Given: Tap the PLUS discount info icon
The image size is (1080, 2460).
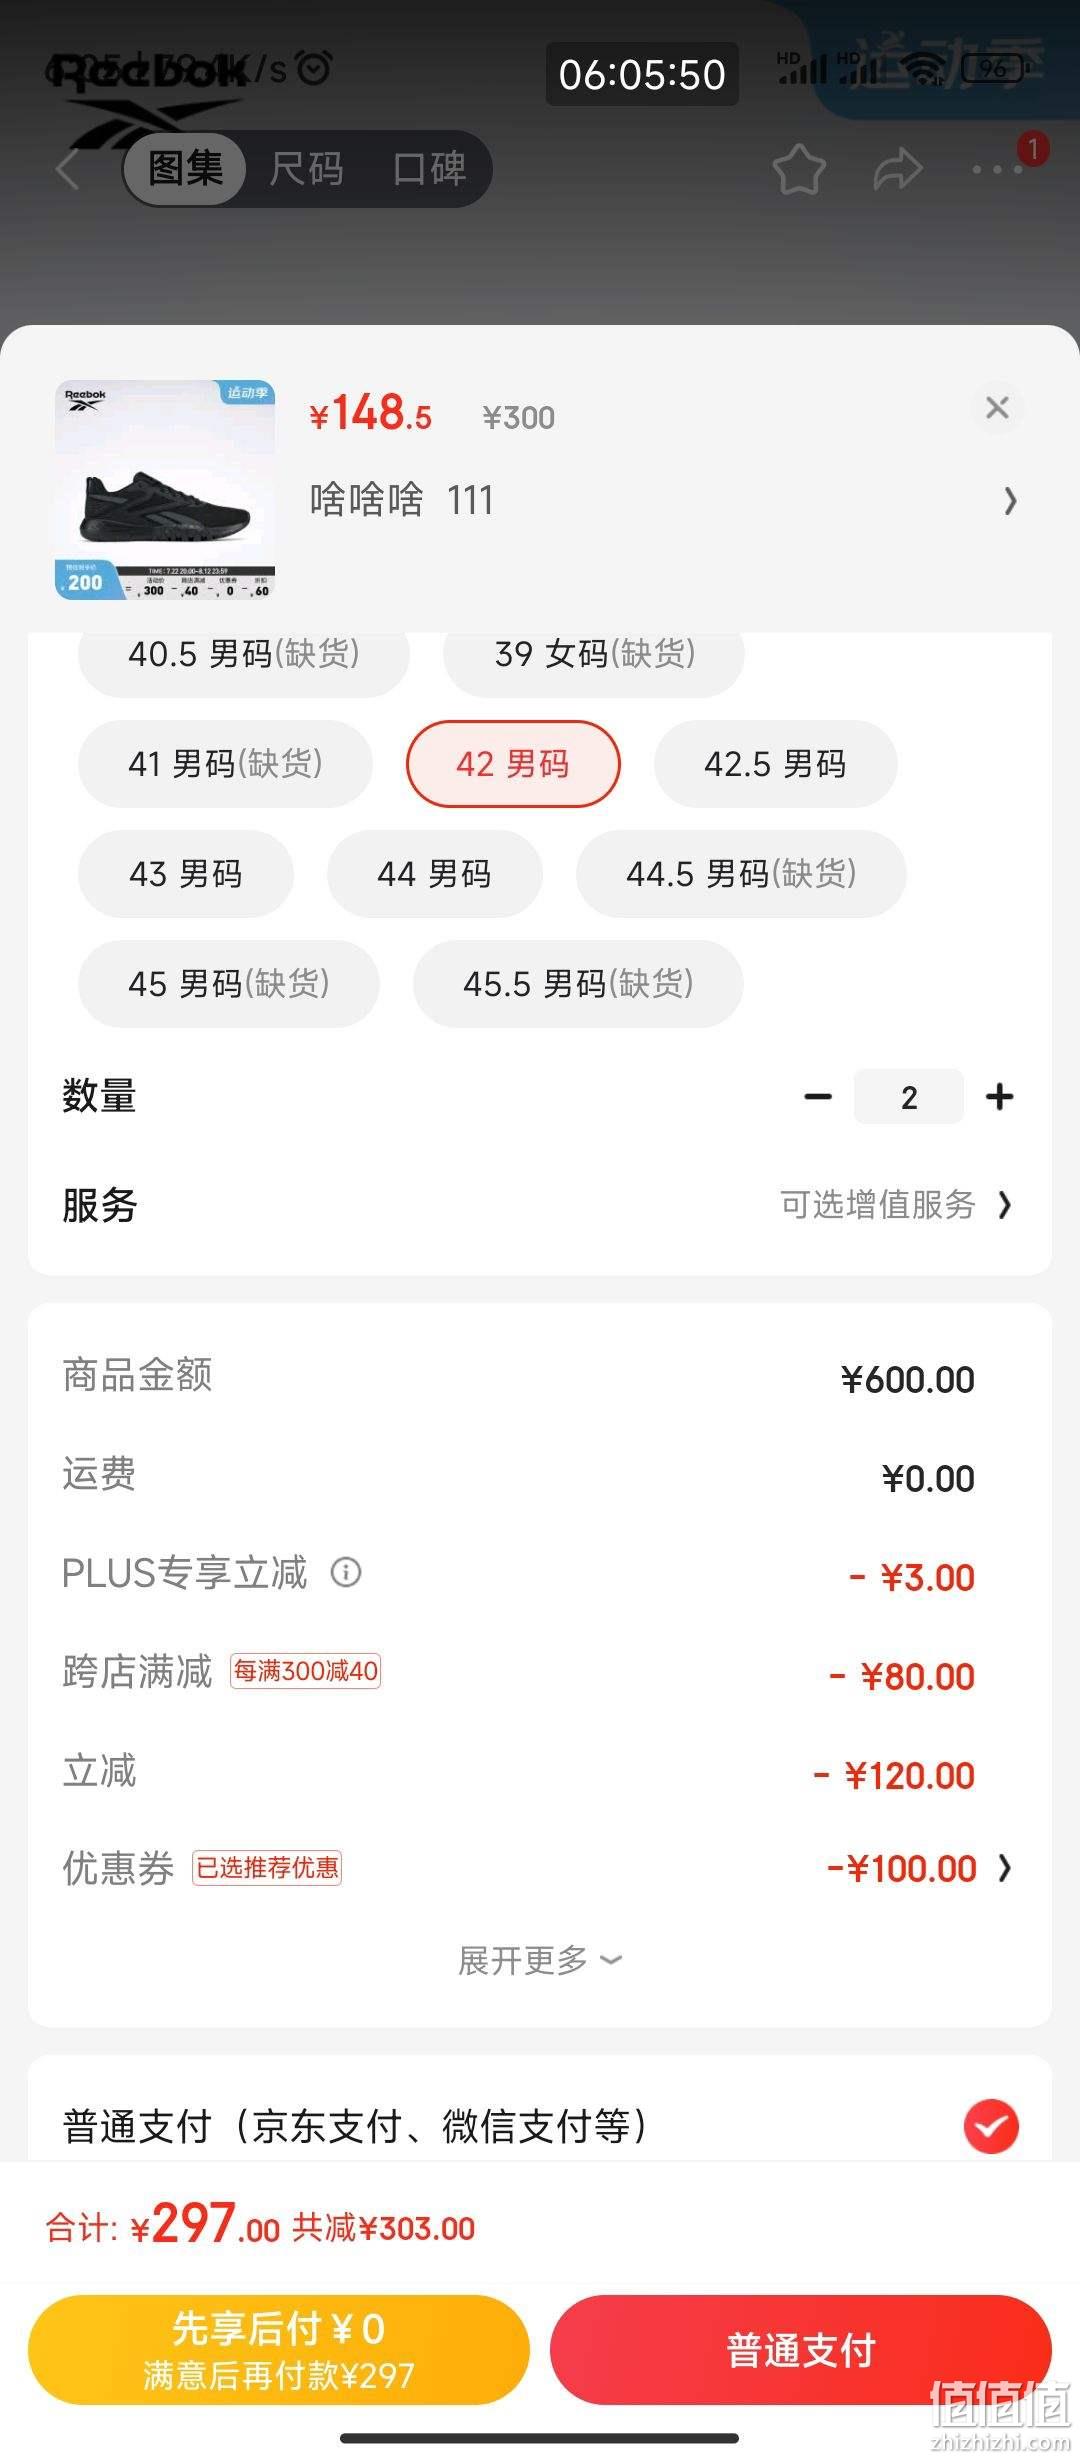Looking at the screenshot, I should coord(346,1572).
